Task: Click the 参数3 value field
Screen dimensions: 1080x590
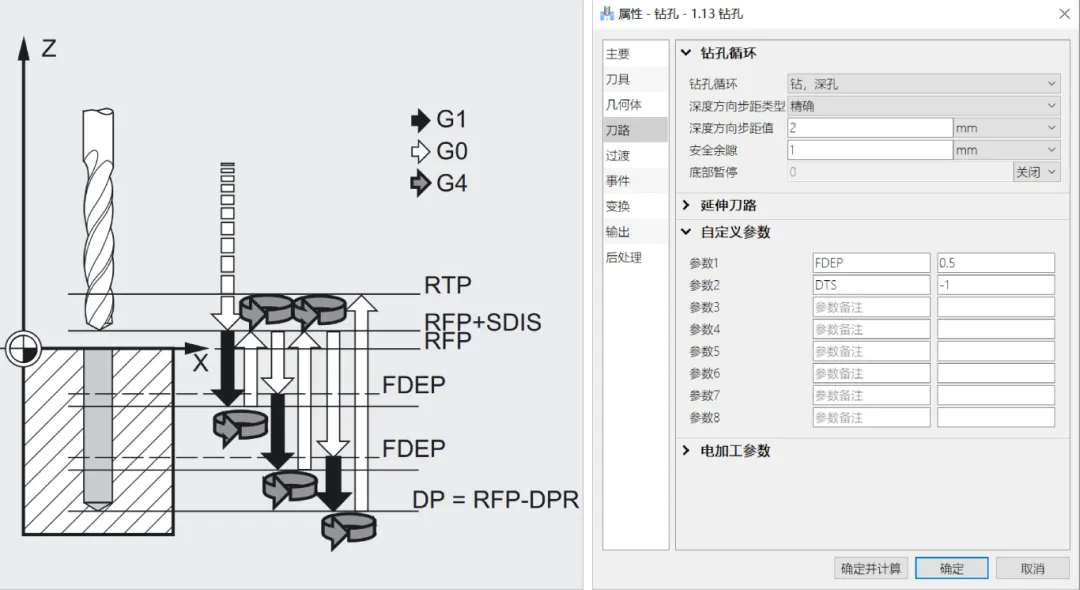Action: point(996,307)
